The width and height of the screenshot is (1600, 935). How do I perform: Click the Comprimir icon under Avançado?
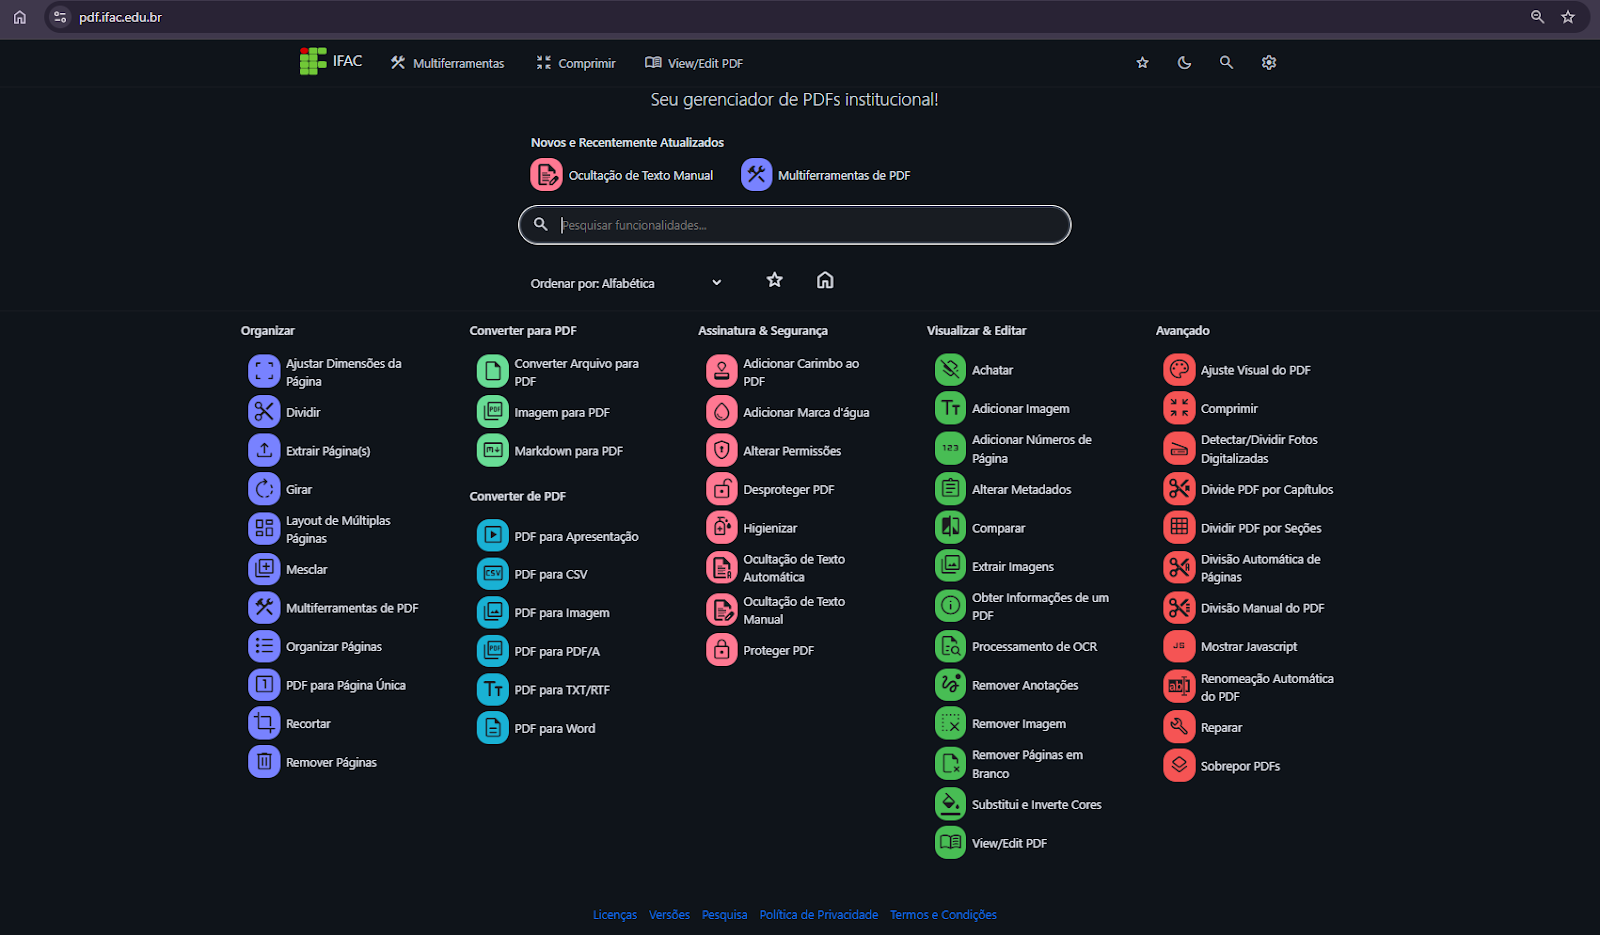(1179, 408)
